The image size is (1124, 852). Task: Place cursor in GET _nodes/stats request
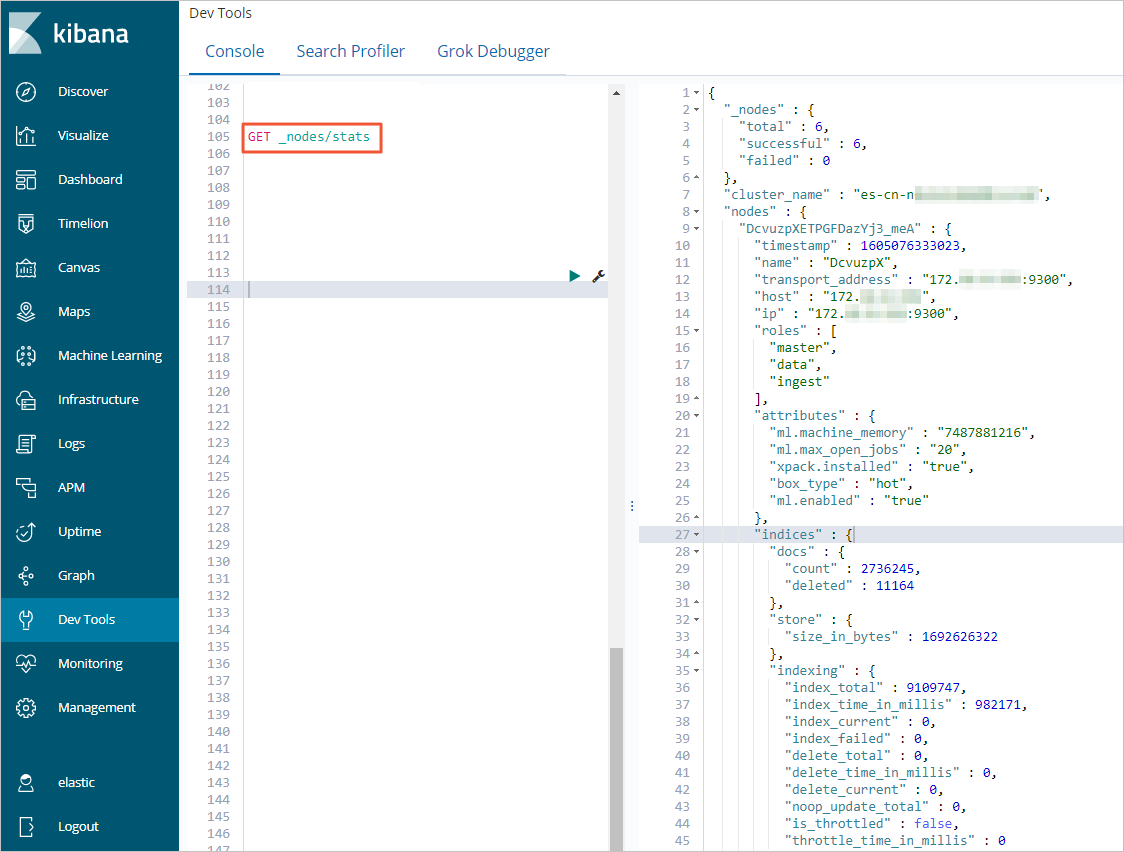309,137
